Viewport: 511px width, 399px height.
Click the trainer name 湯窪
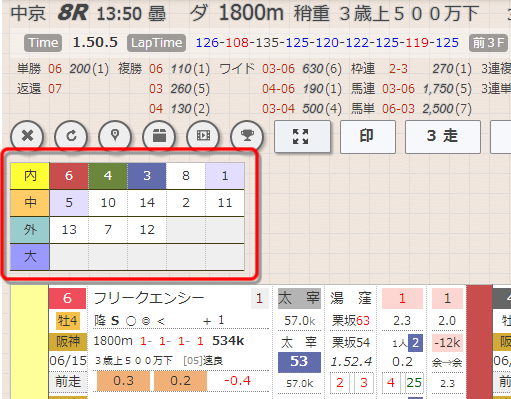351,298
